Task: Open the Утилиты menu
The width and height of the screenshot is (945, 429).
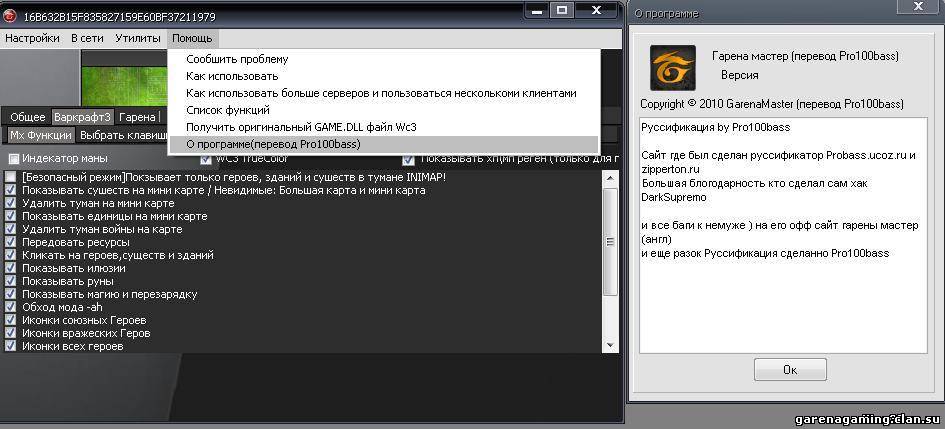Action: coord(137,38)
